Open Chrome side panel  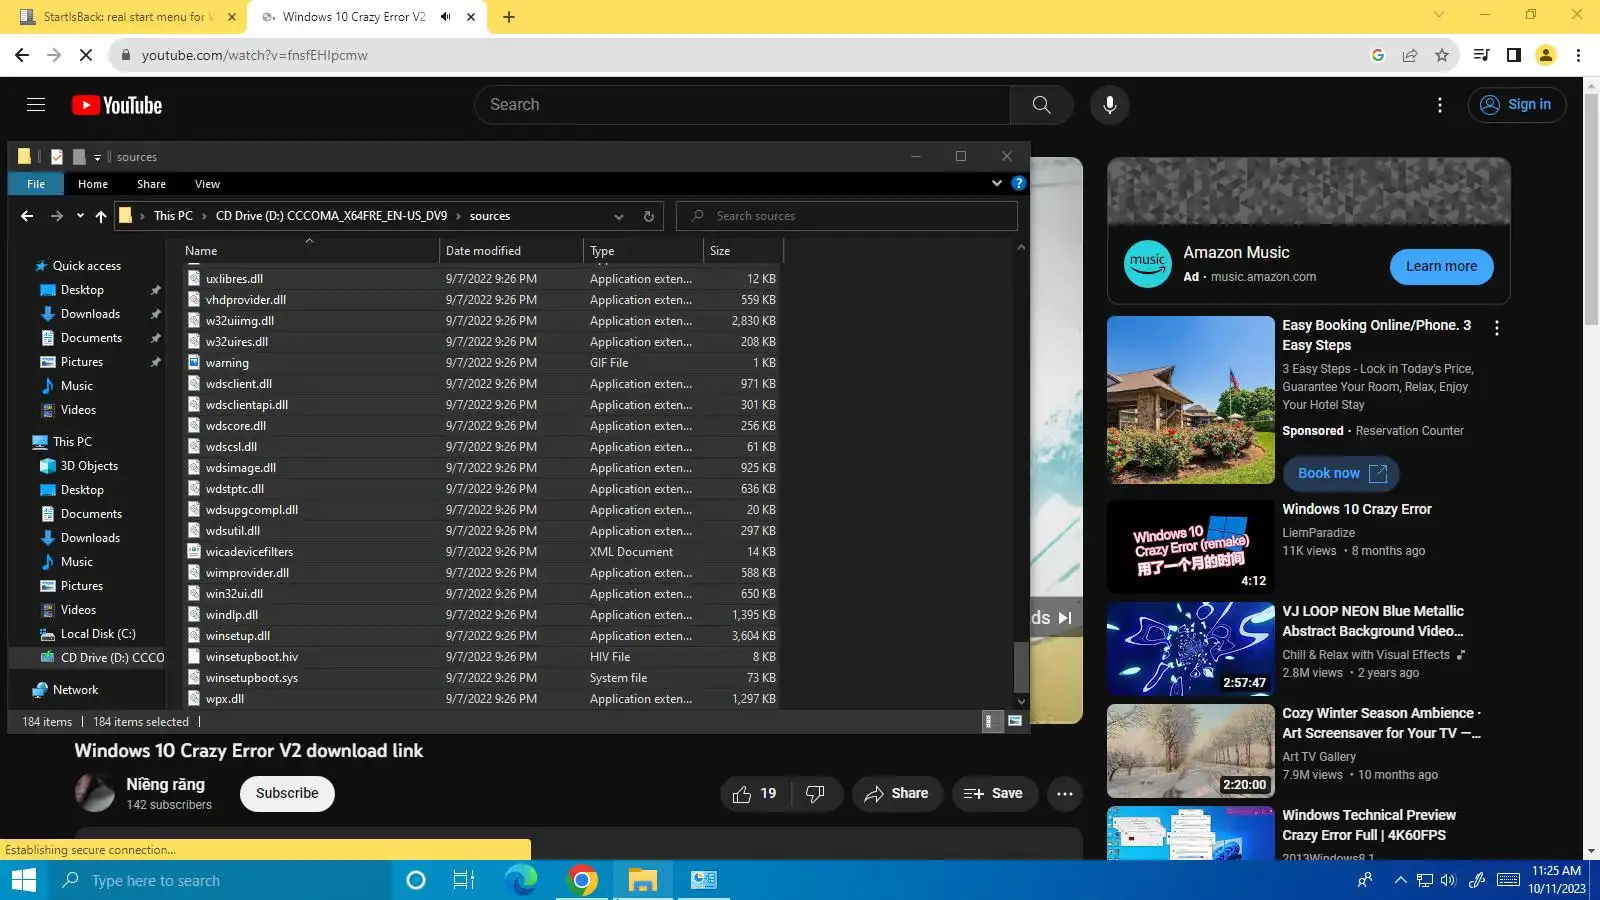click(x=1514, y=55)
